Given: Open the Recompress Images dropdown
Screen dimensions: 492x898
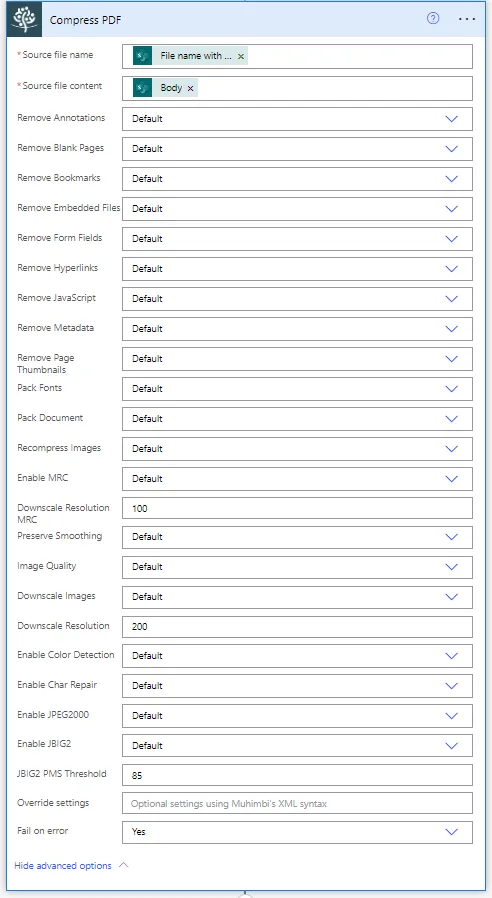Looking at the screenshot, I should [x=297, y=448].
